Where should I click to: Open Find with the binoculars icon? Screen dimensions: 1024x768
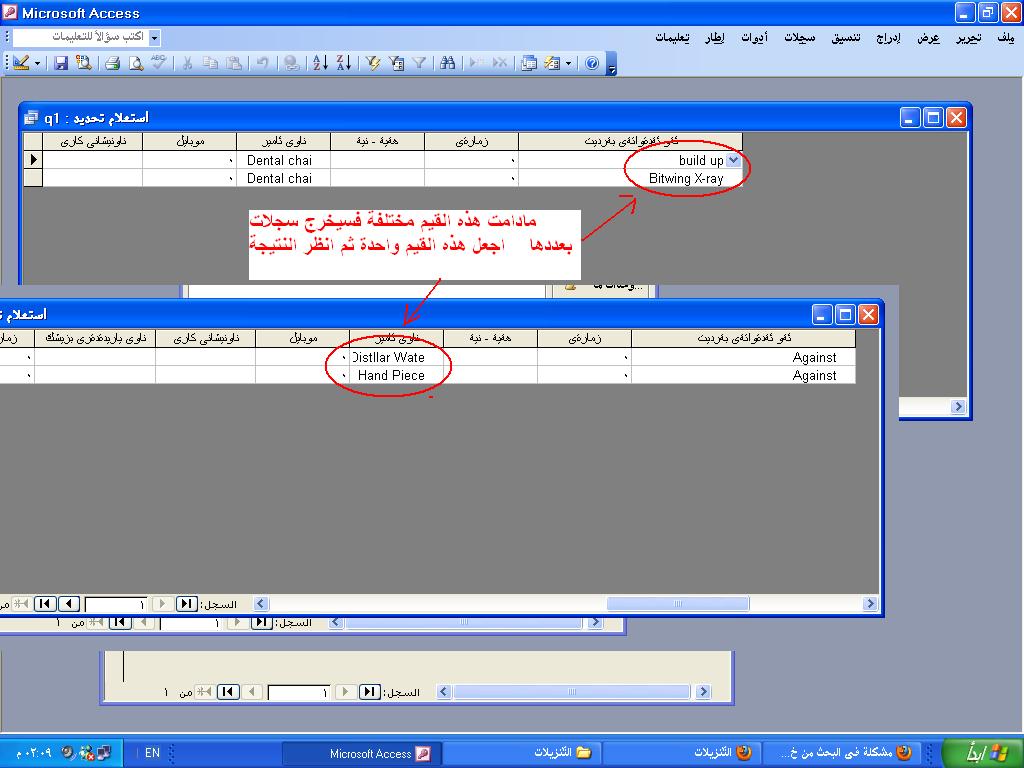pos(447,63)
